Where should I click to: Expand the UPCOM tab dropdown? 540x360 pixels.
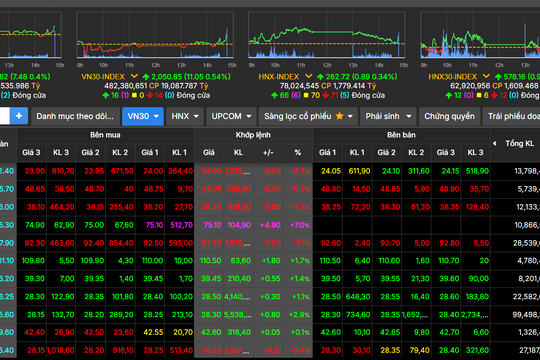[x=249, y=116]
